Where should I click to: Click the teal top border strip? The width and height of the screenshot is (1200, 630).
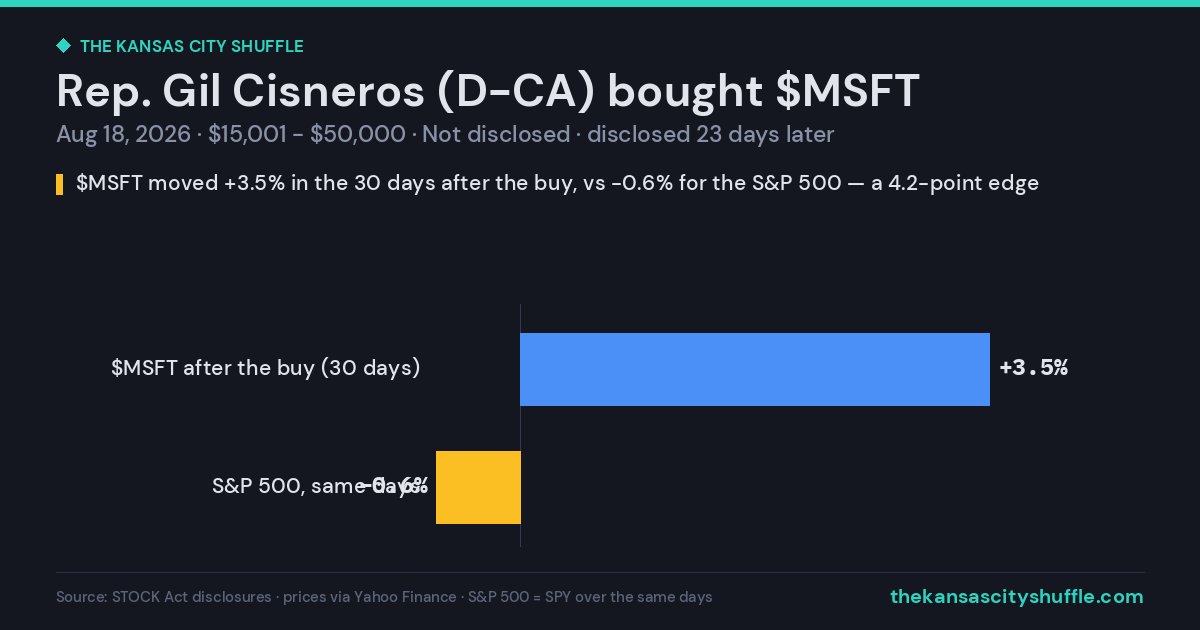(x=600, y=3)
